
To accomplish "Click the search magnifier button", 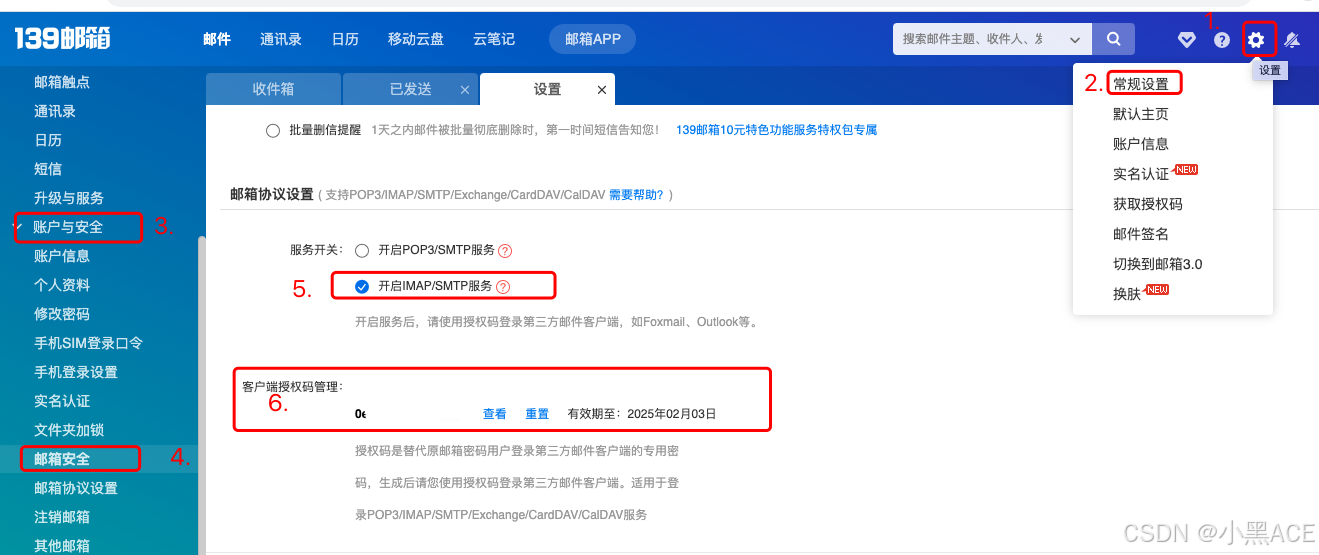I will click(1113, 39).
